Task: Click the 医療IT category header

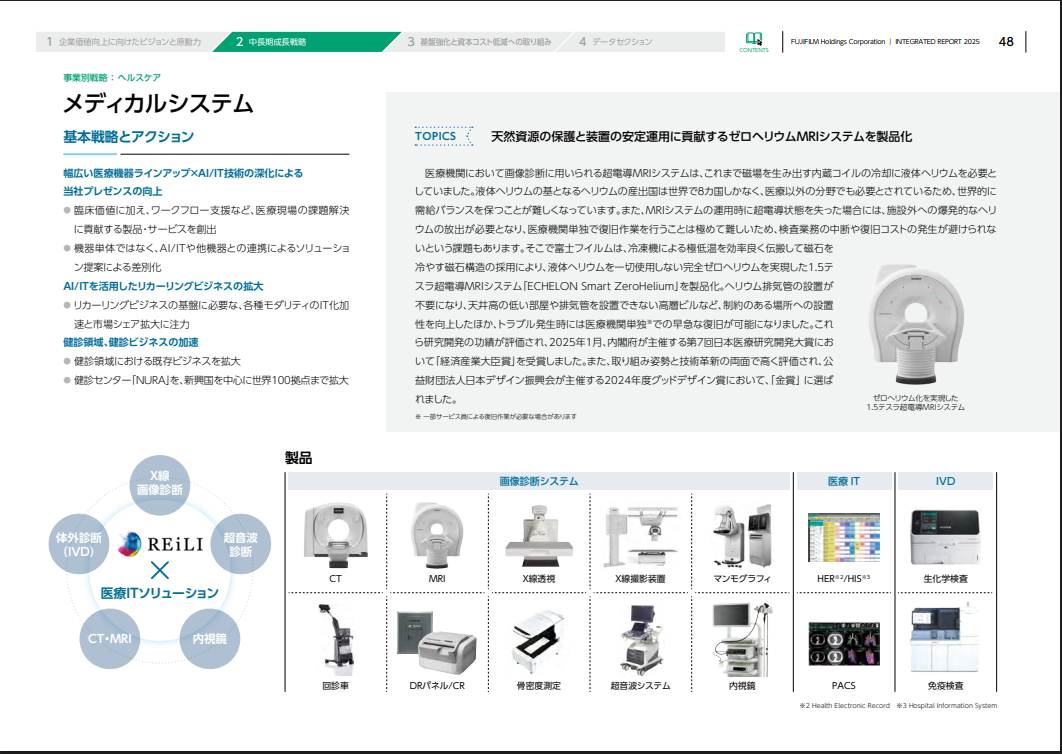Action: 842,481
